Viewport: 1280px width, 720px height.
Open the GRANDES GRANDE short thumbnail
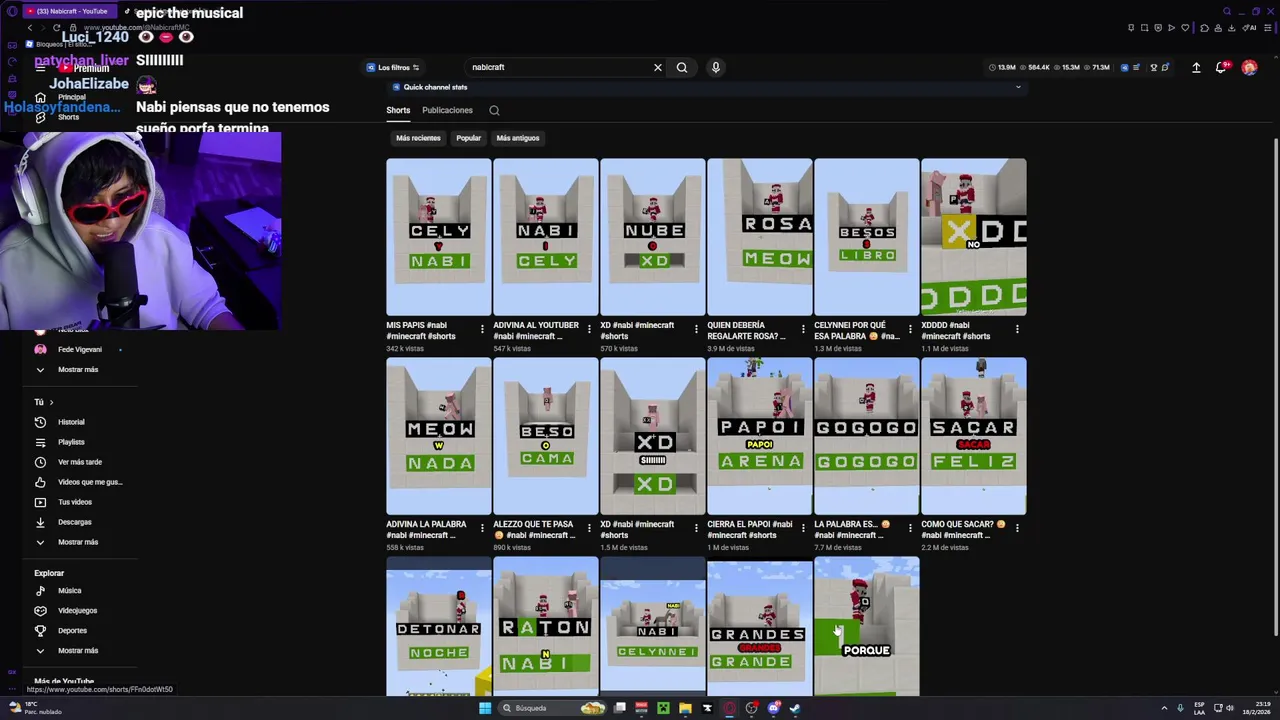click(760, 627)
